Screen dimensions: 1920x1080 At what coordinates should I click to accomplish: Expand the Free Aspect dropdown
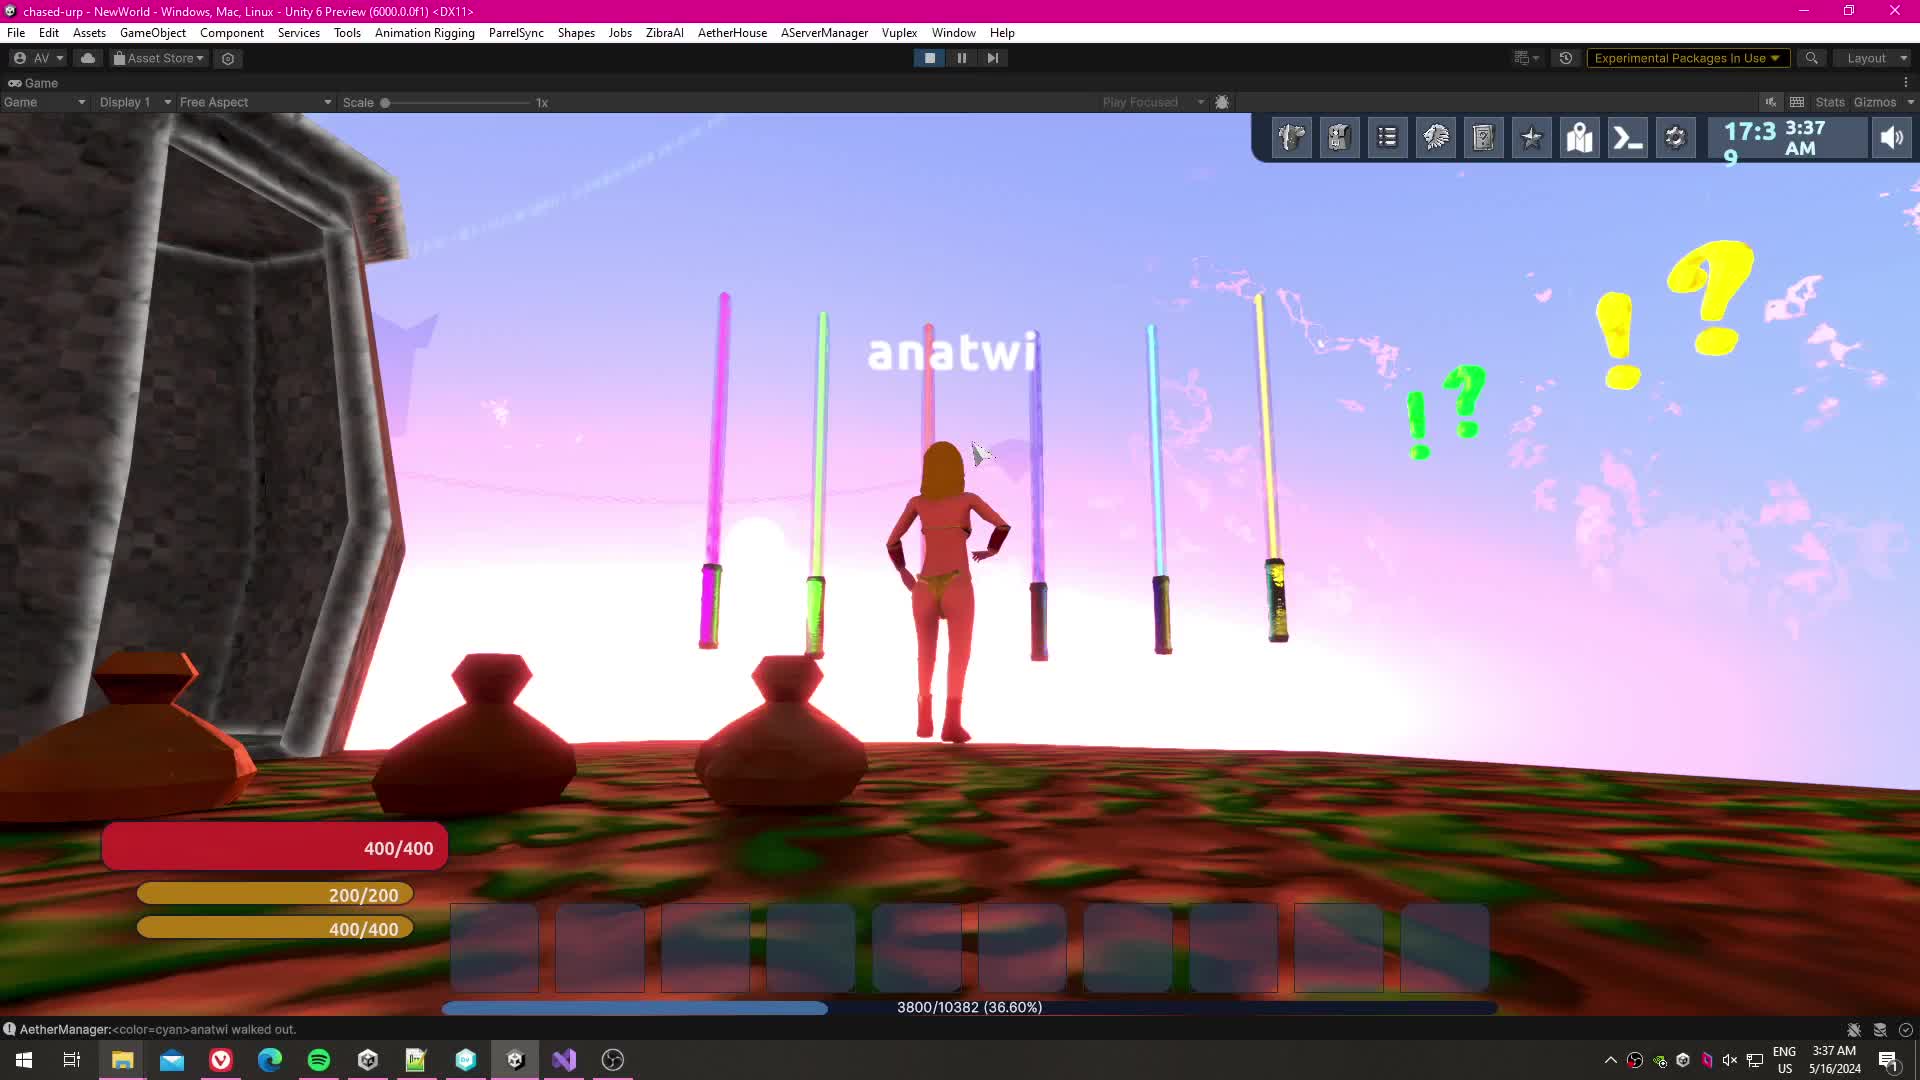tap(255, 102)
